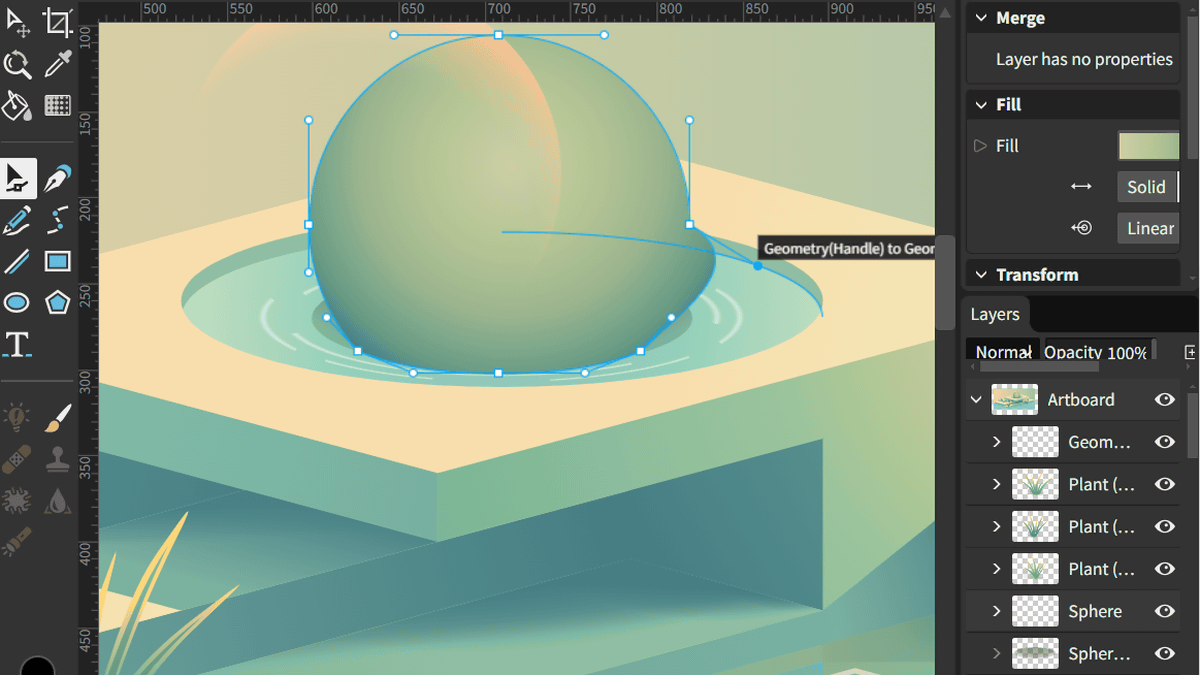Click the highlighted handle beside the tooltip

758,266
